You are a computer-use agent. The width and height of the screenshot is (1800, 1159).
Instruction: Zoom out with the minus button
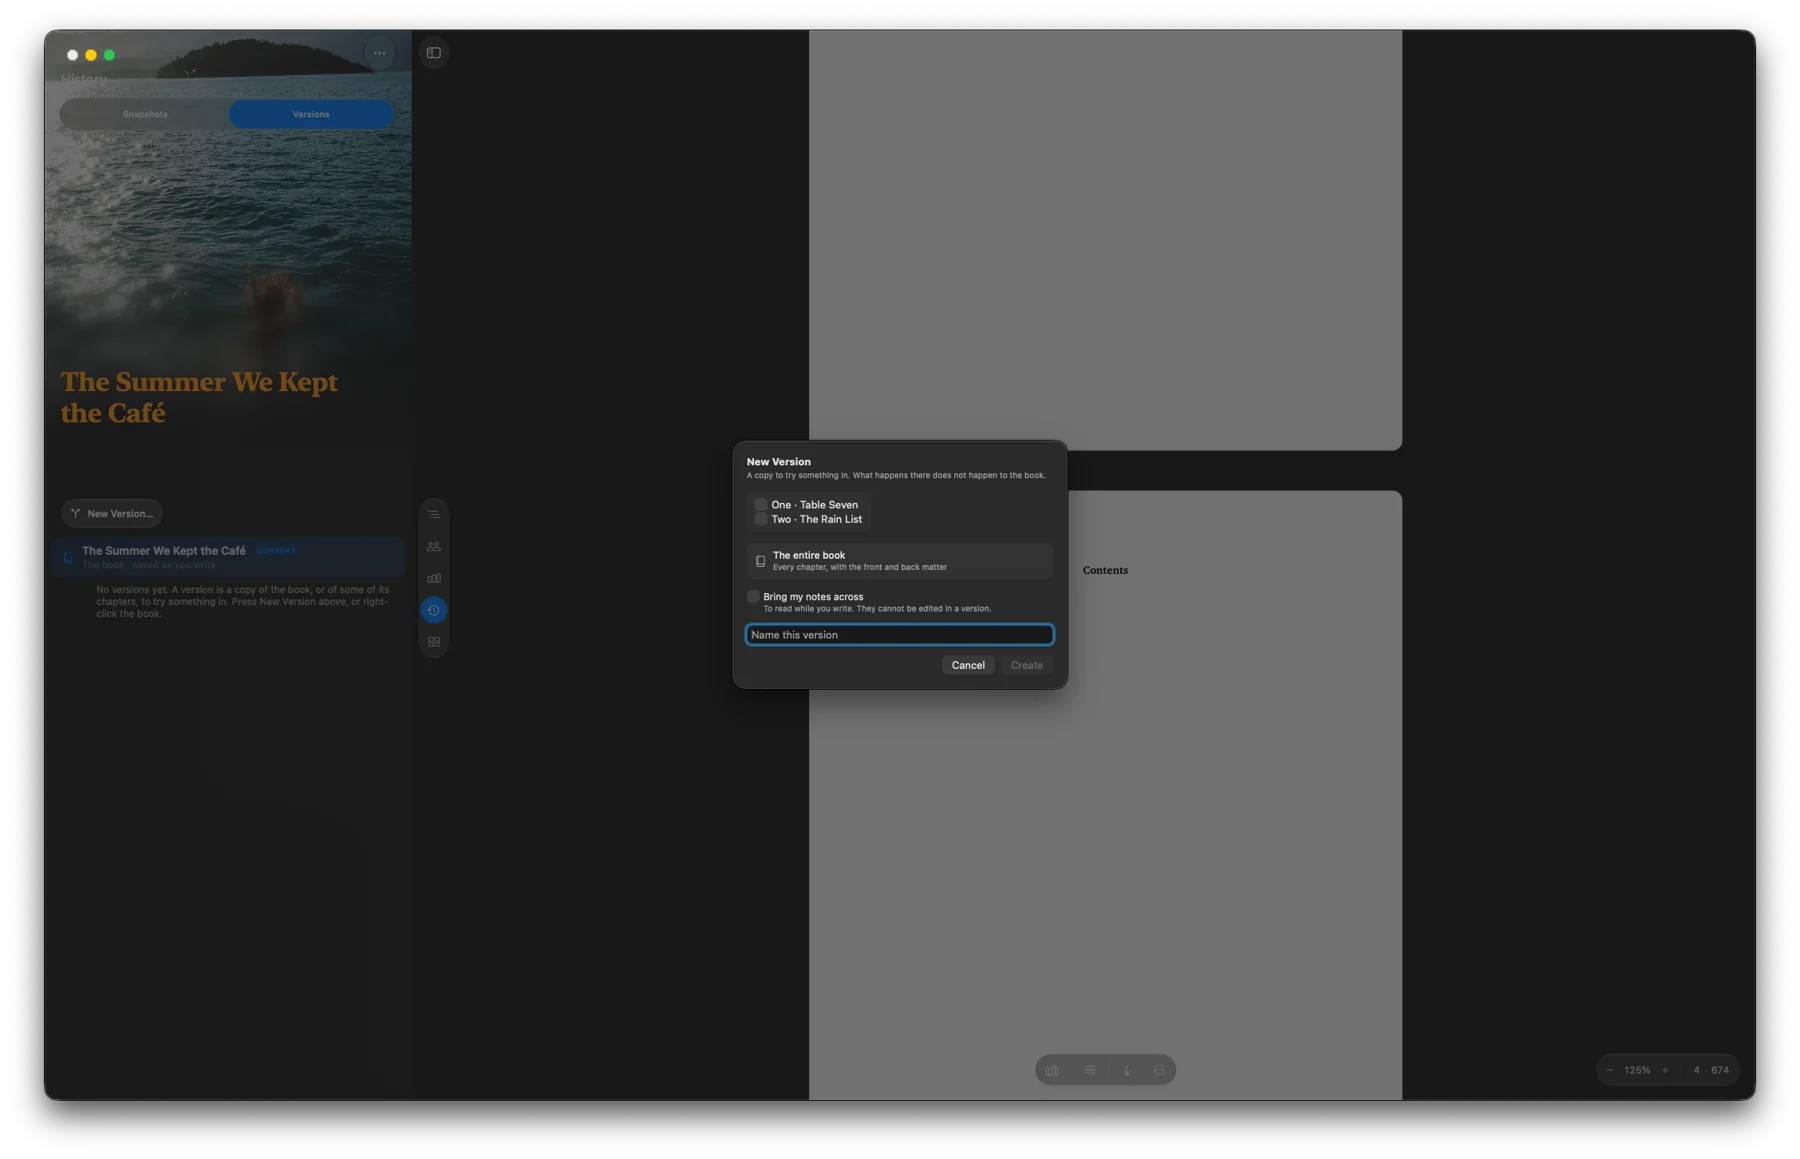1609,1070
